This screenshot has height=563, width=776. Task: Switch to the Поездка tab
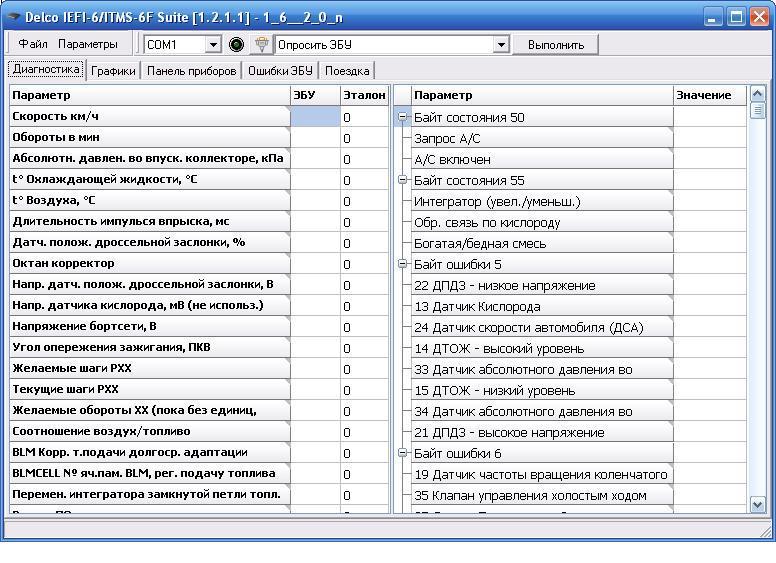coord(347,71)
